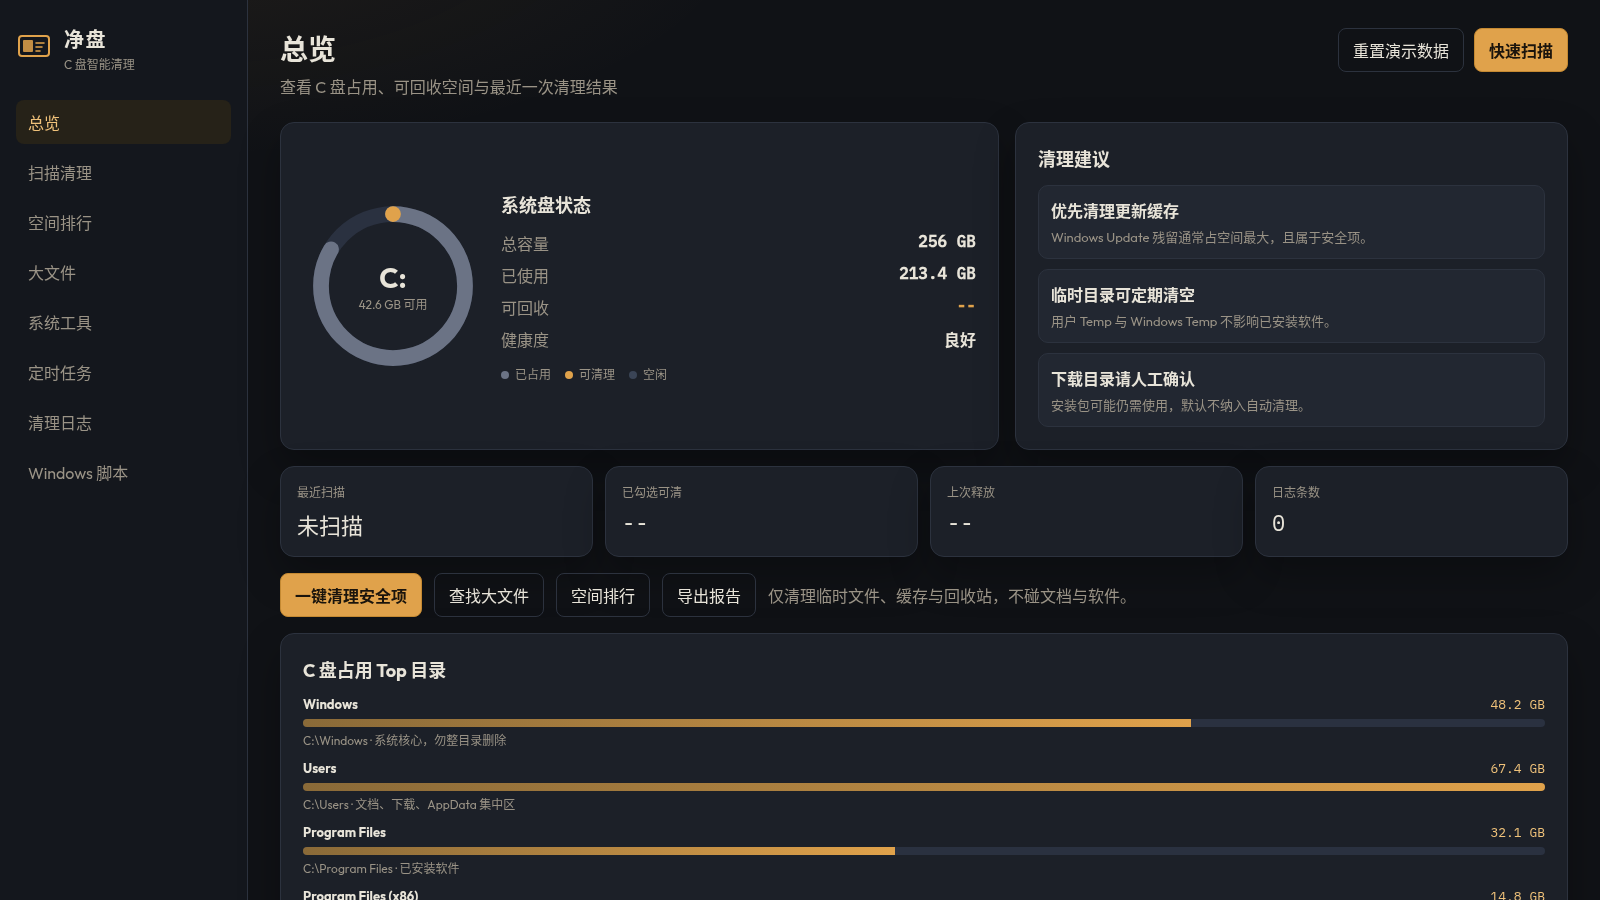The width and height of the screenshot is (1600, 900).
Task: Click the 已占用 legend dot
Action: click(505, 375)
